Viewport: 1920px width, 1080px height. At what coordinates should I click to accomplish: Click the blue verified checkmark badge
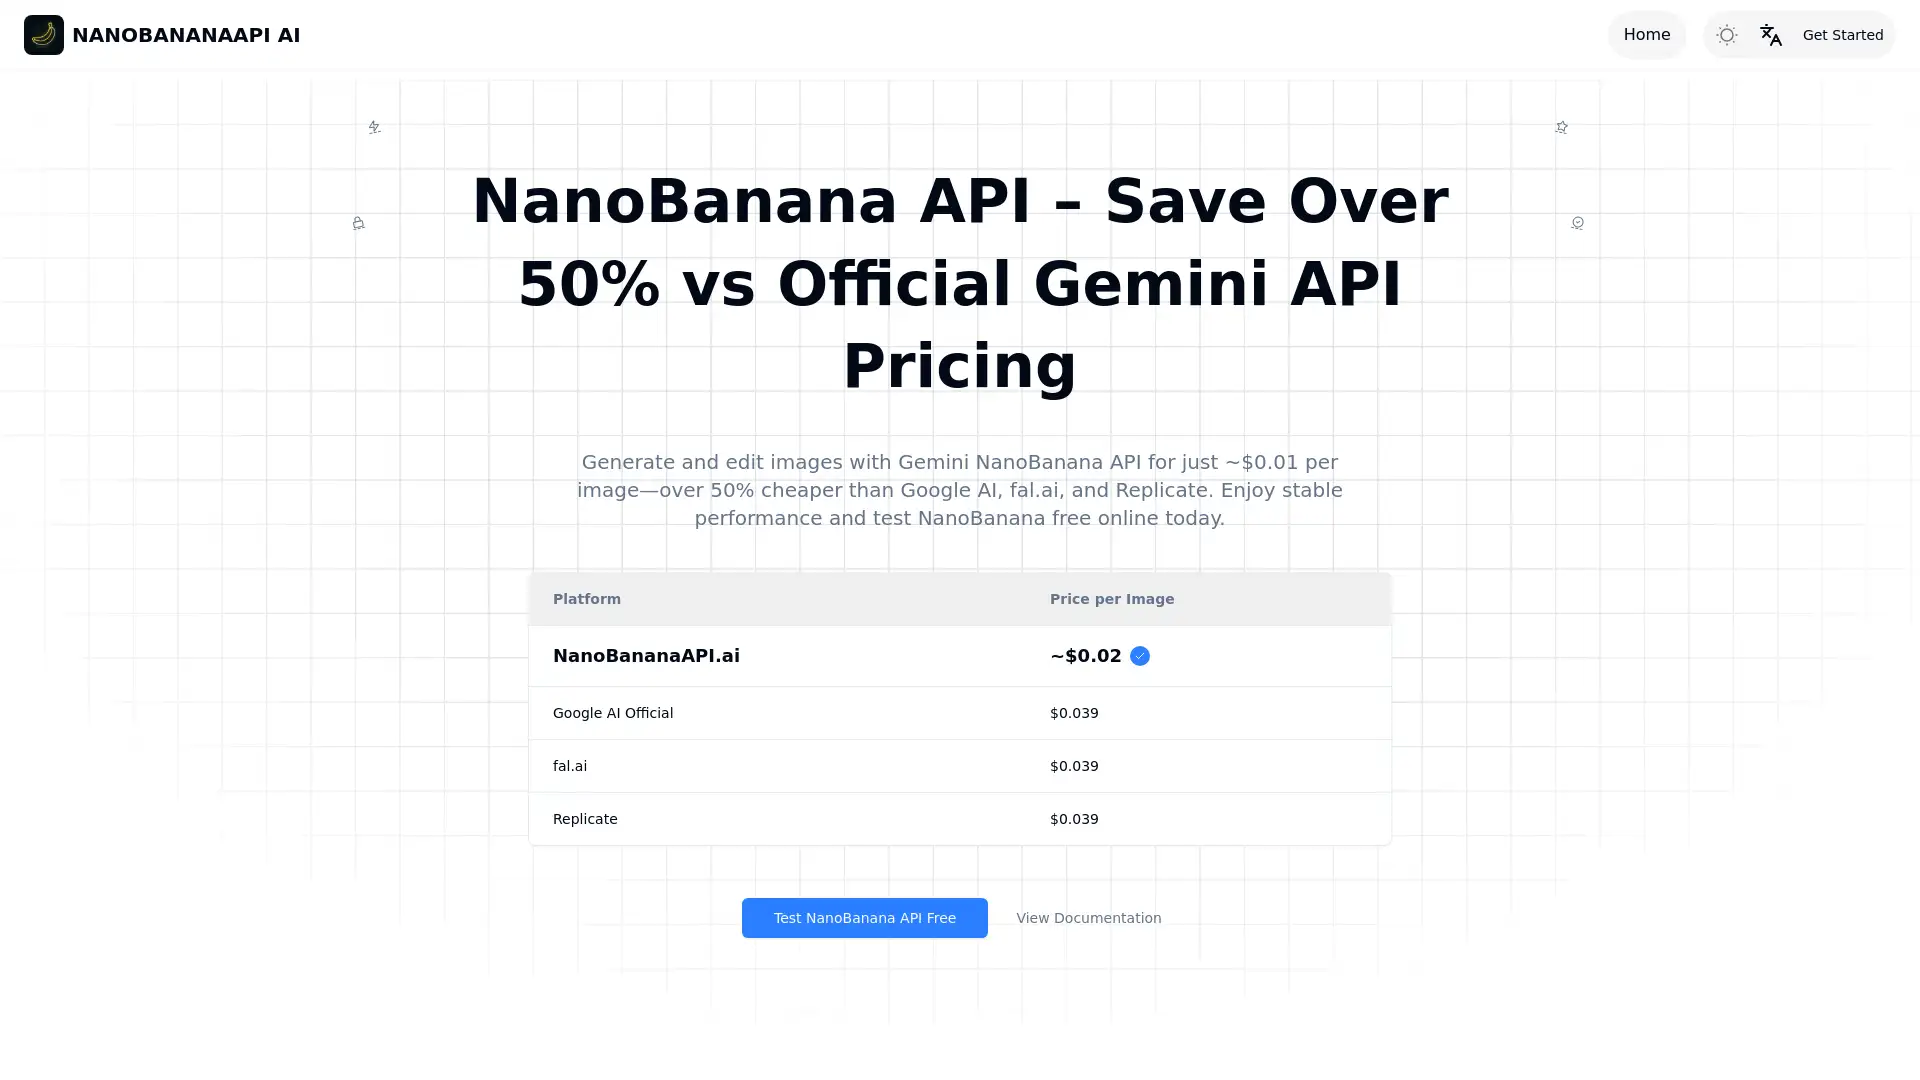pyautogui.click(x=1139, y=656)
